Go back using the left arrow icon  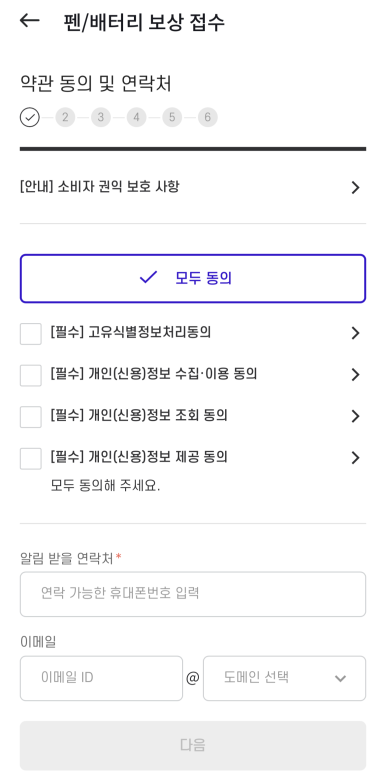click(x=30, y=20)
